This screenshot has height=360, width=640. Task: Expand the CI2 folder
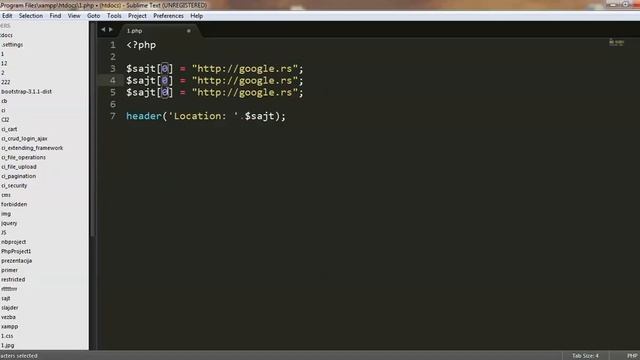5,120
